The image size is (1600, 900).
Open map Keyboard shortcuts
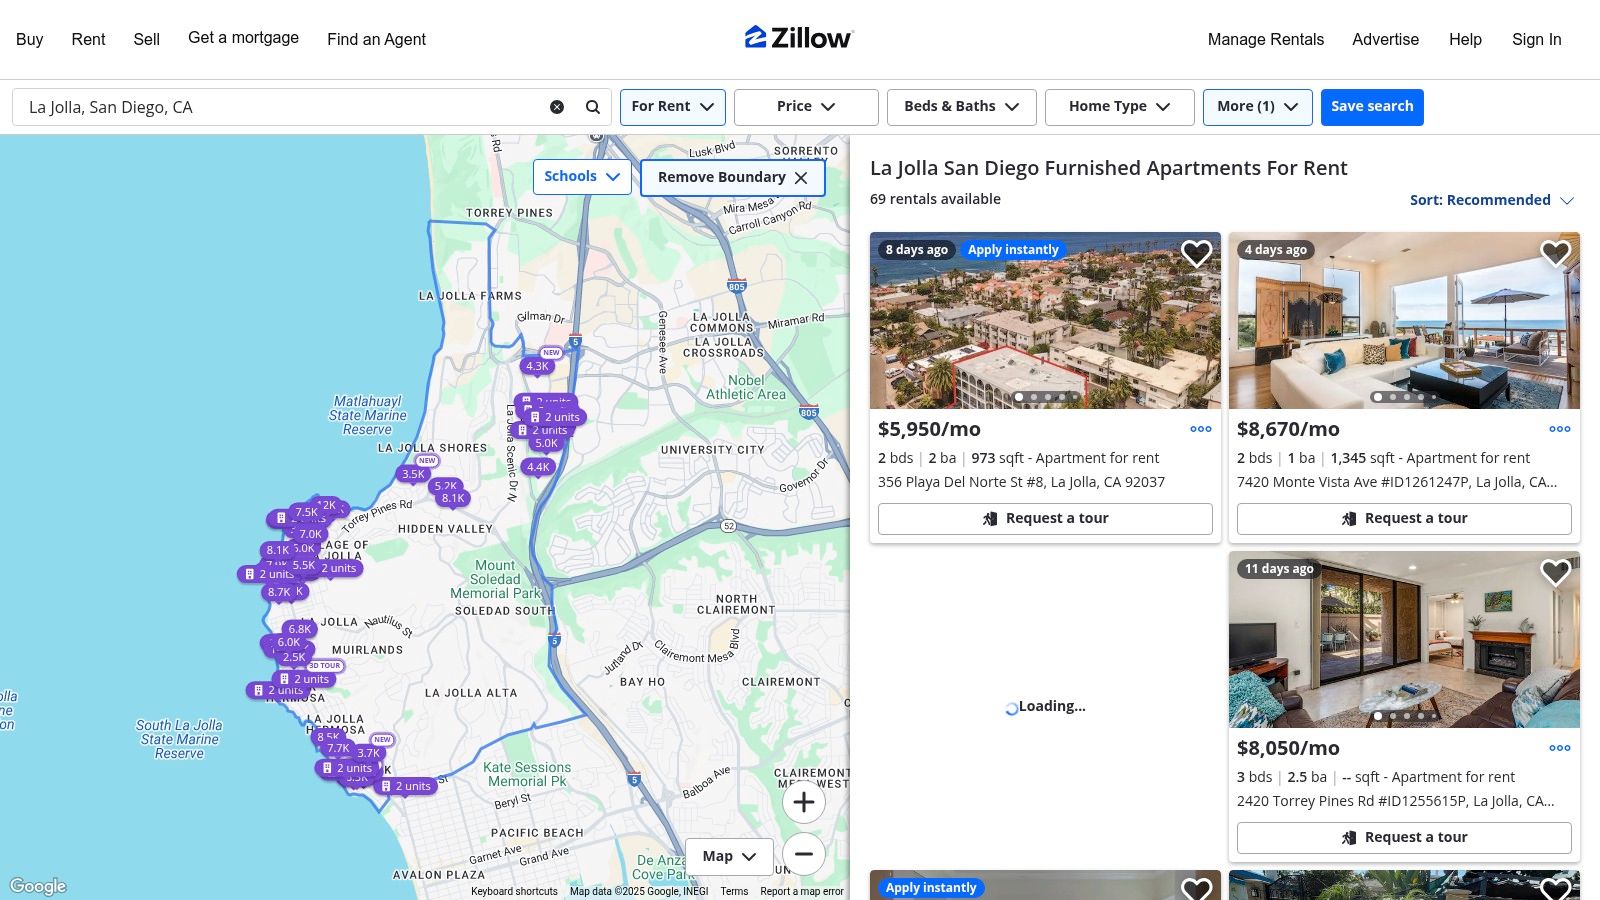point(514,892)
